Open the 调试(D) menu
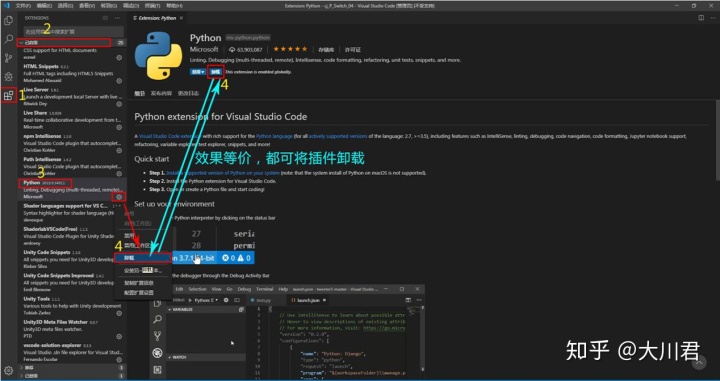 point(130,6)
